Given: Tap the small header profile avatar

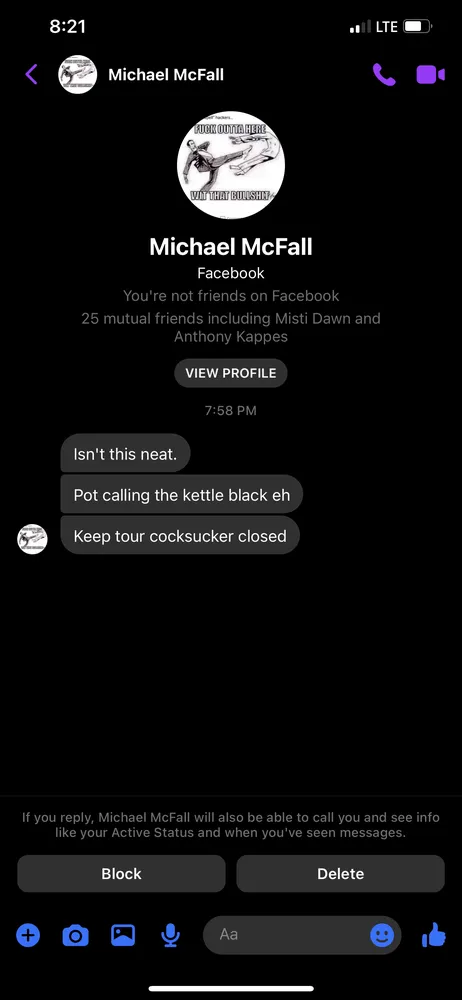Looking at the screenshot, I should 78,75.
